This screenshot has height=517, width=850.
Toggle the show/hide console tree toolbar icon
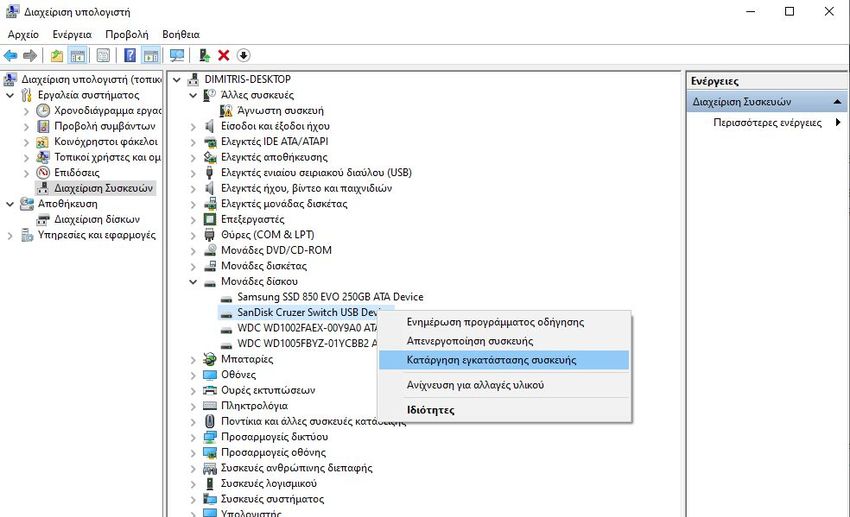coord(78,55)
